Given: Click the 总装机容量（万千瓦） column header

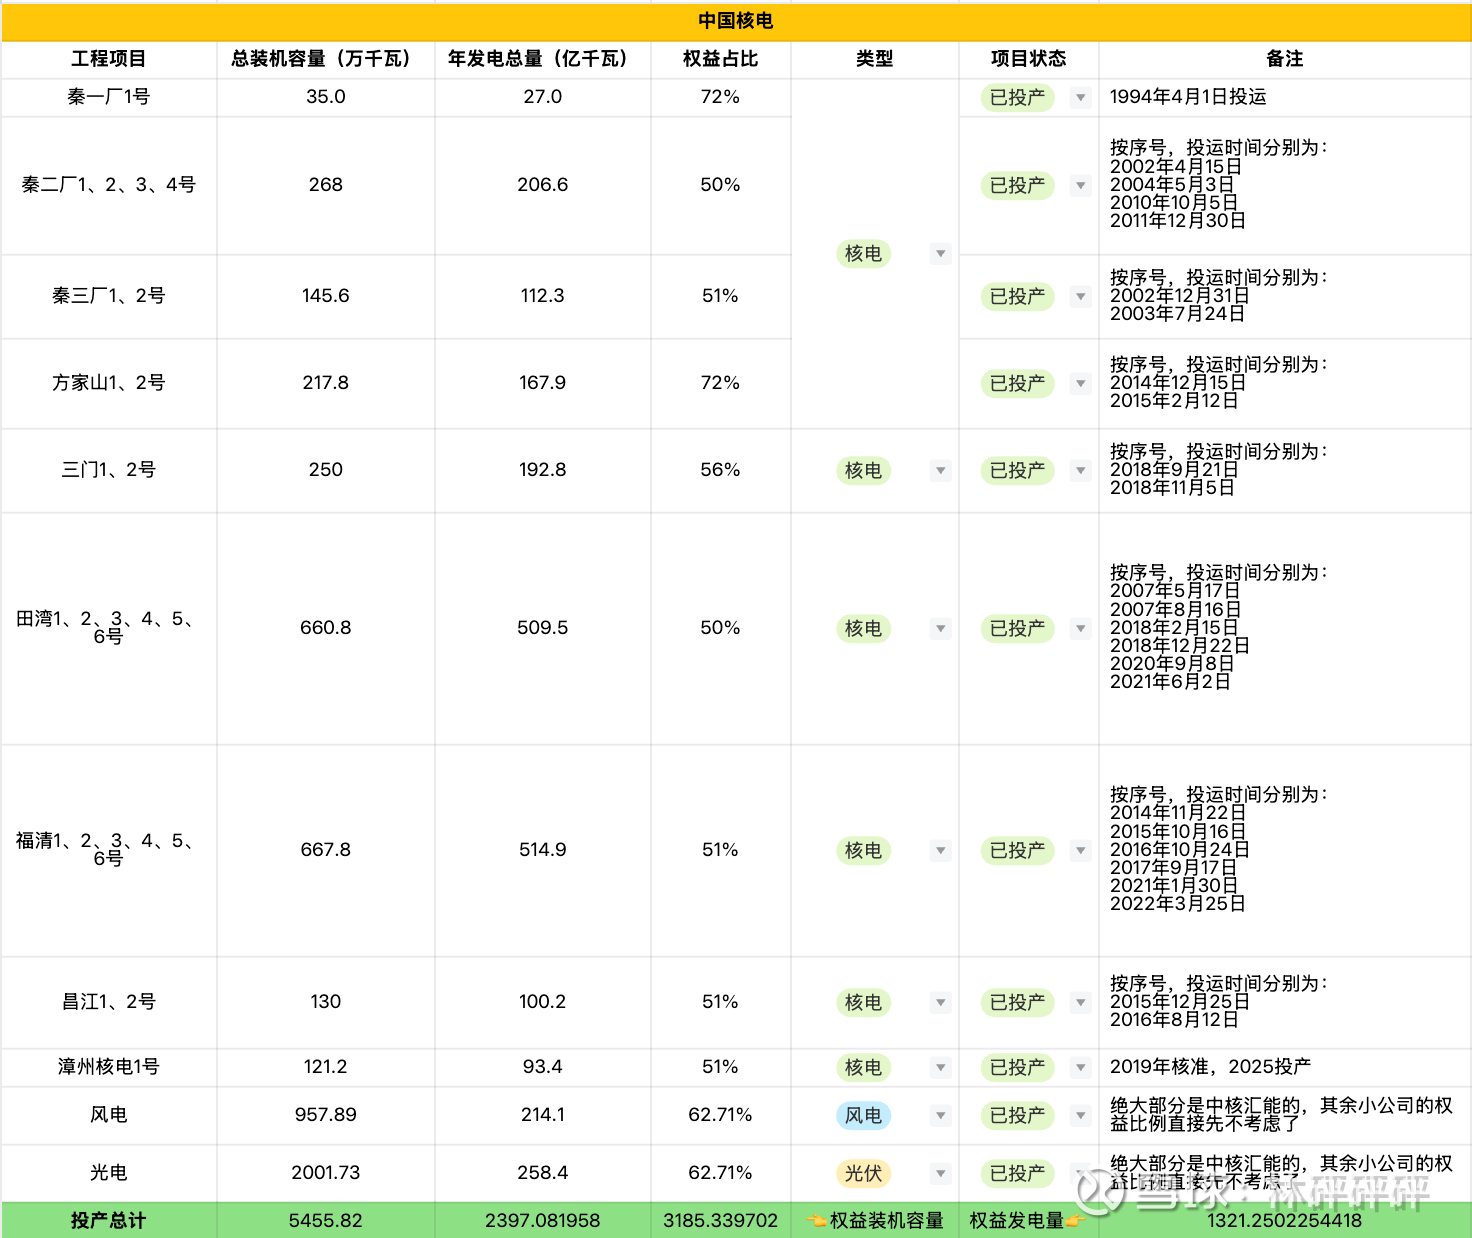Looking at the screenshot, I should pos(326,59).
